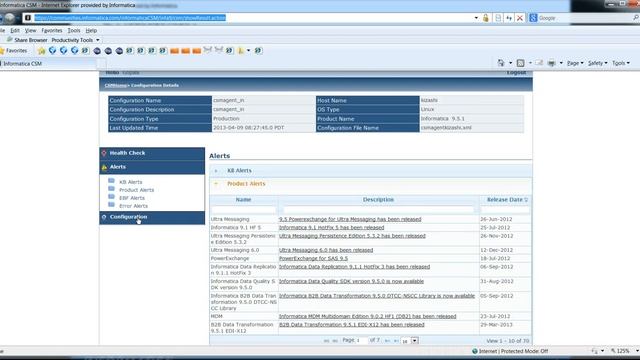The height and width of the screenshot is (360, 640).
Task: Click the page number field in pager
Action: point(362,340)
